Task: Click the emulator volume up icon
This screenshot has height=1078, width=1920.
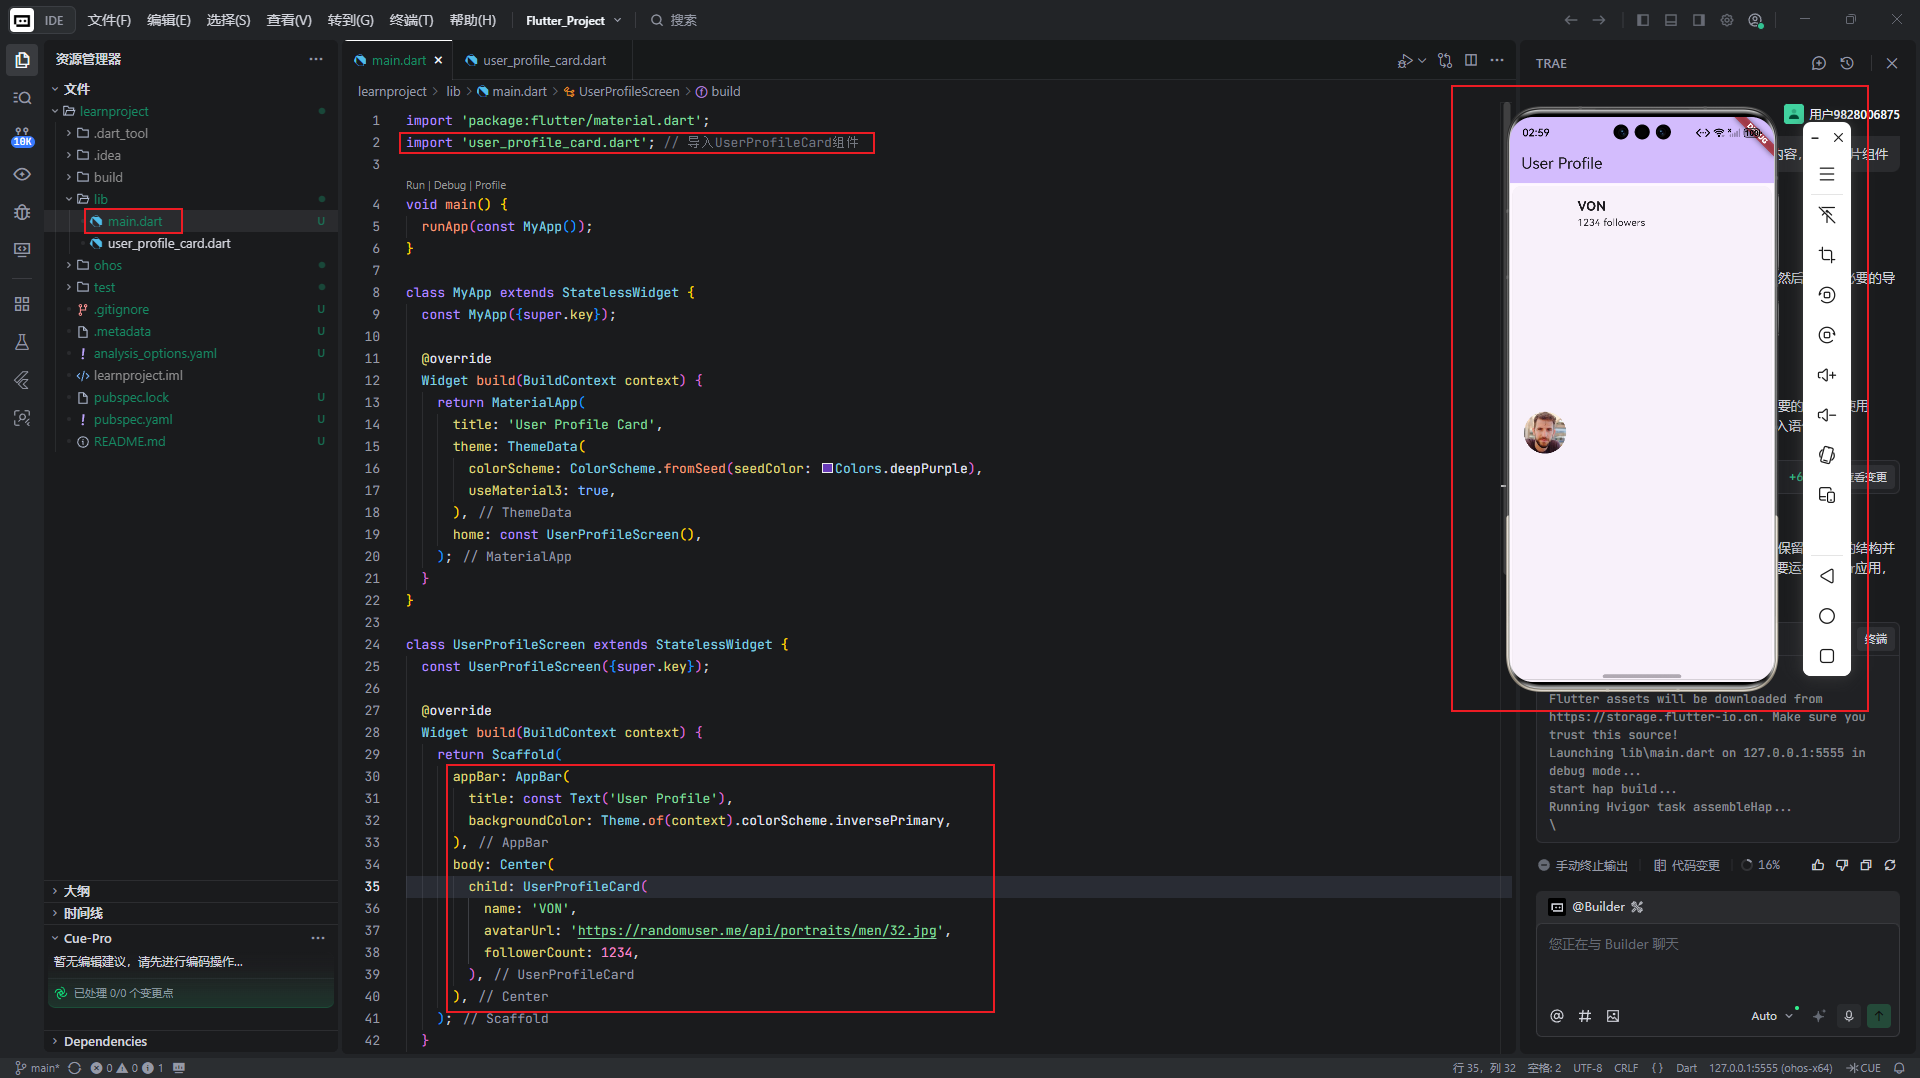Action: (x=1827, y=375)
